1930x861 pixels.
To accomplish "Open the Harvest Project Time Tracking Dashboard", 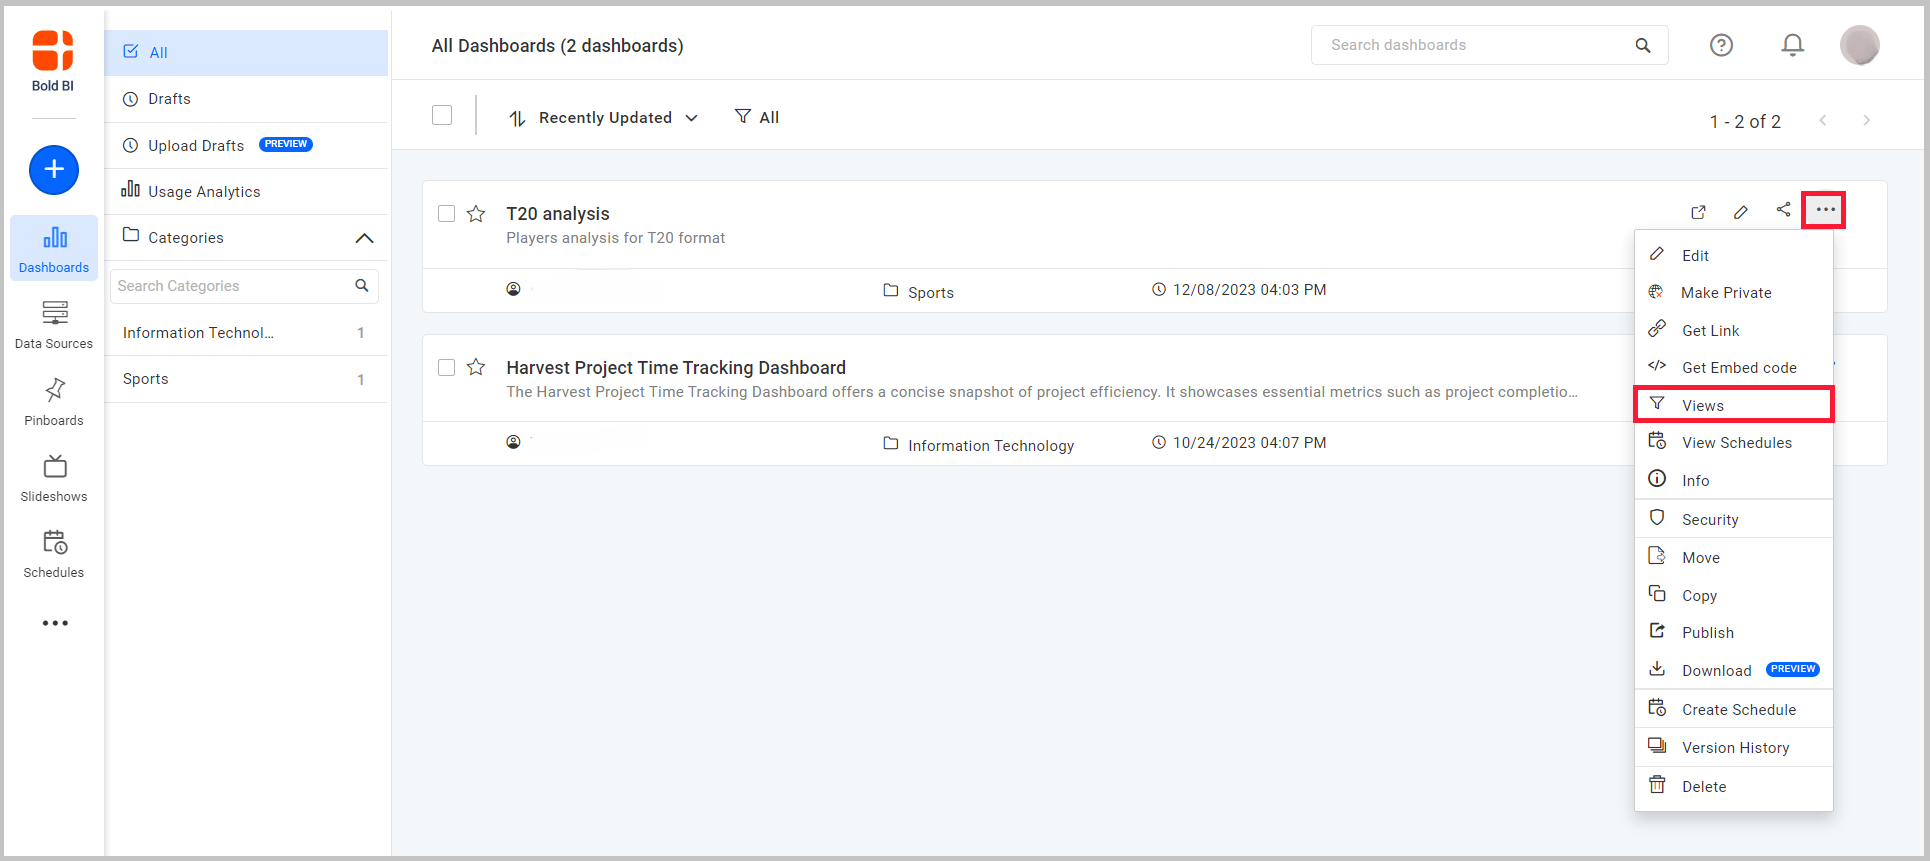I will [x=675, y=368].
